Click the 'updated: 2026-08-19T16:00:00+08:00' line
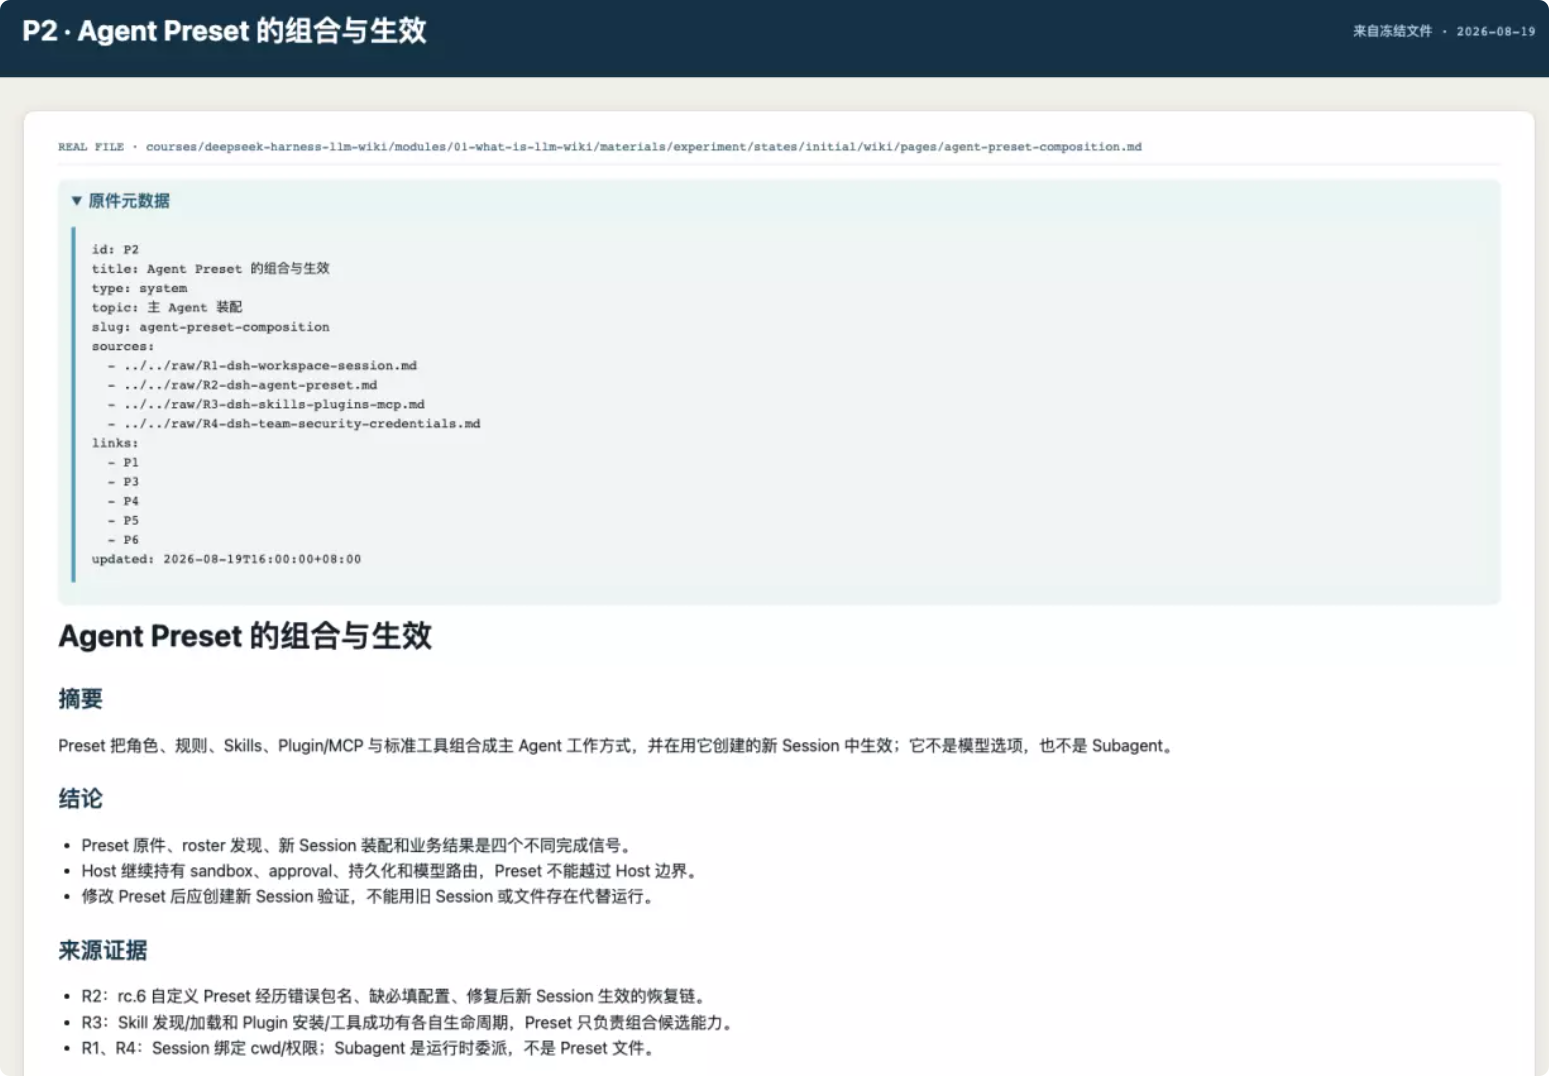The width and height of the screenshot is (1549, 1076). coord(226,559)
